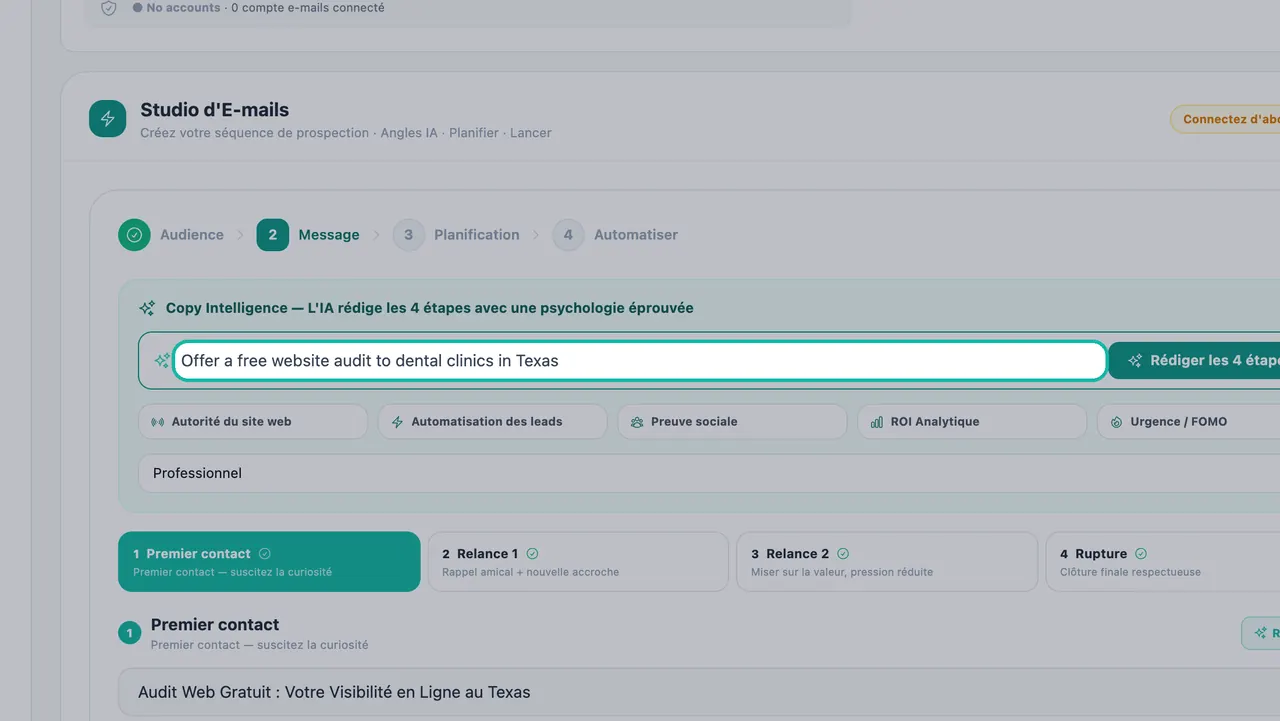Click the checkmark icon on Relance 2 tab
This screenshot has width=1280, height=721.
pyautogui.click(x=843, y=554)
